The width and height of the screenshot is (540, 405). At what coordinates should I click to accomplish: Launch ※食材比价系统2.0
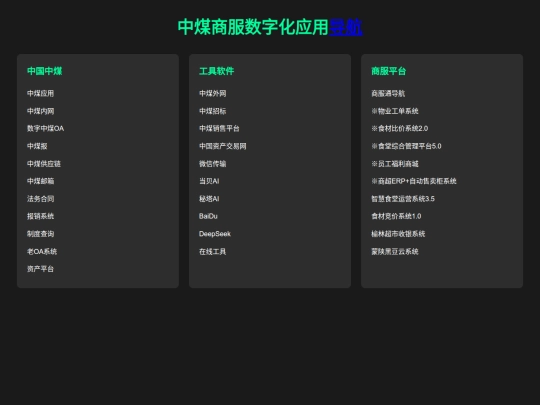(x=399, y=128)
